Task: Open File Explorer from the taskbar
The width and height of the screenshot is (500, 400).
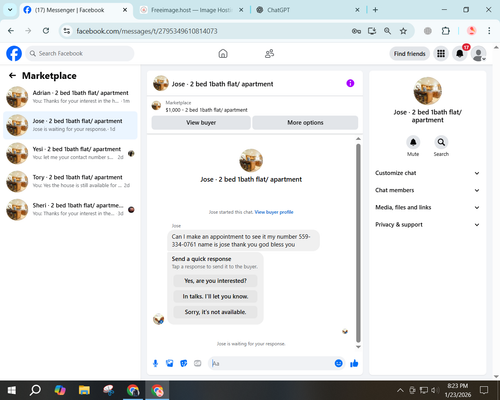Action: coord(84,390)
